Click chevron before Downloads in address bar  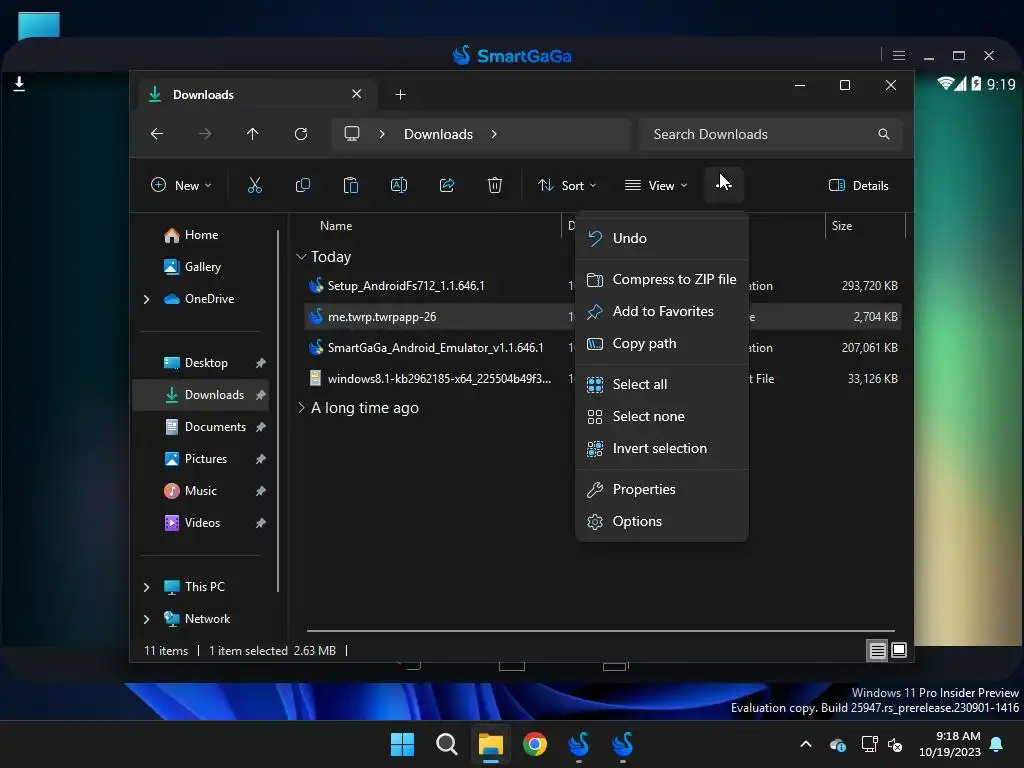point(382,134)
